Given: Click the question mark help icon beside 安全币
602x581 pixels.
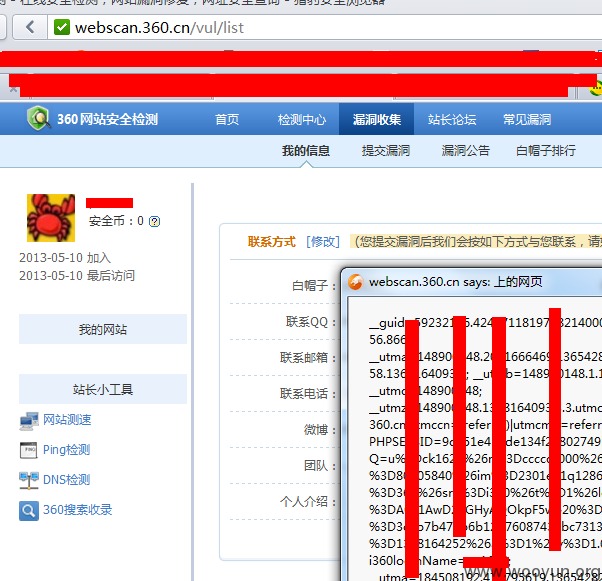Looking at the screenshot, I should pyautogui.click(x=154, y=222).
